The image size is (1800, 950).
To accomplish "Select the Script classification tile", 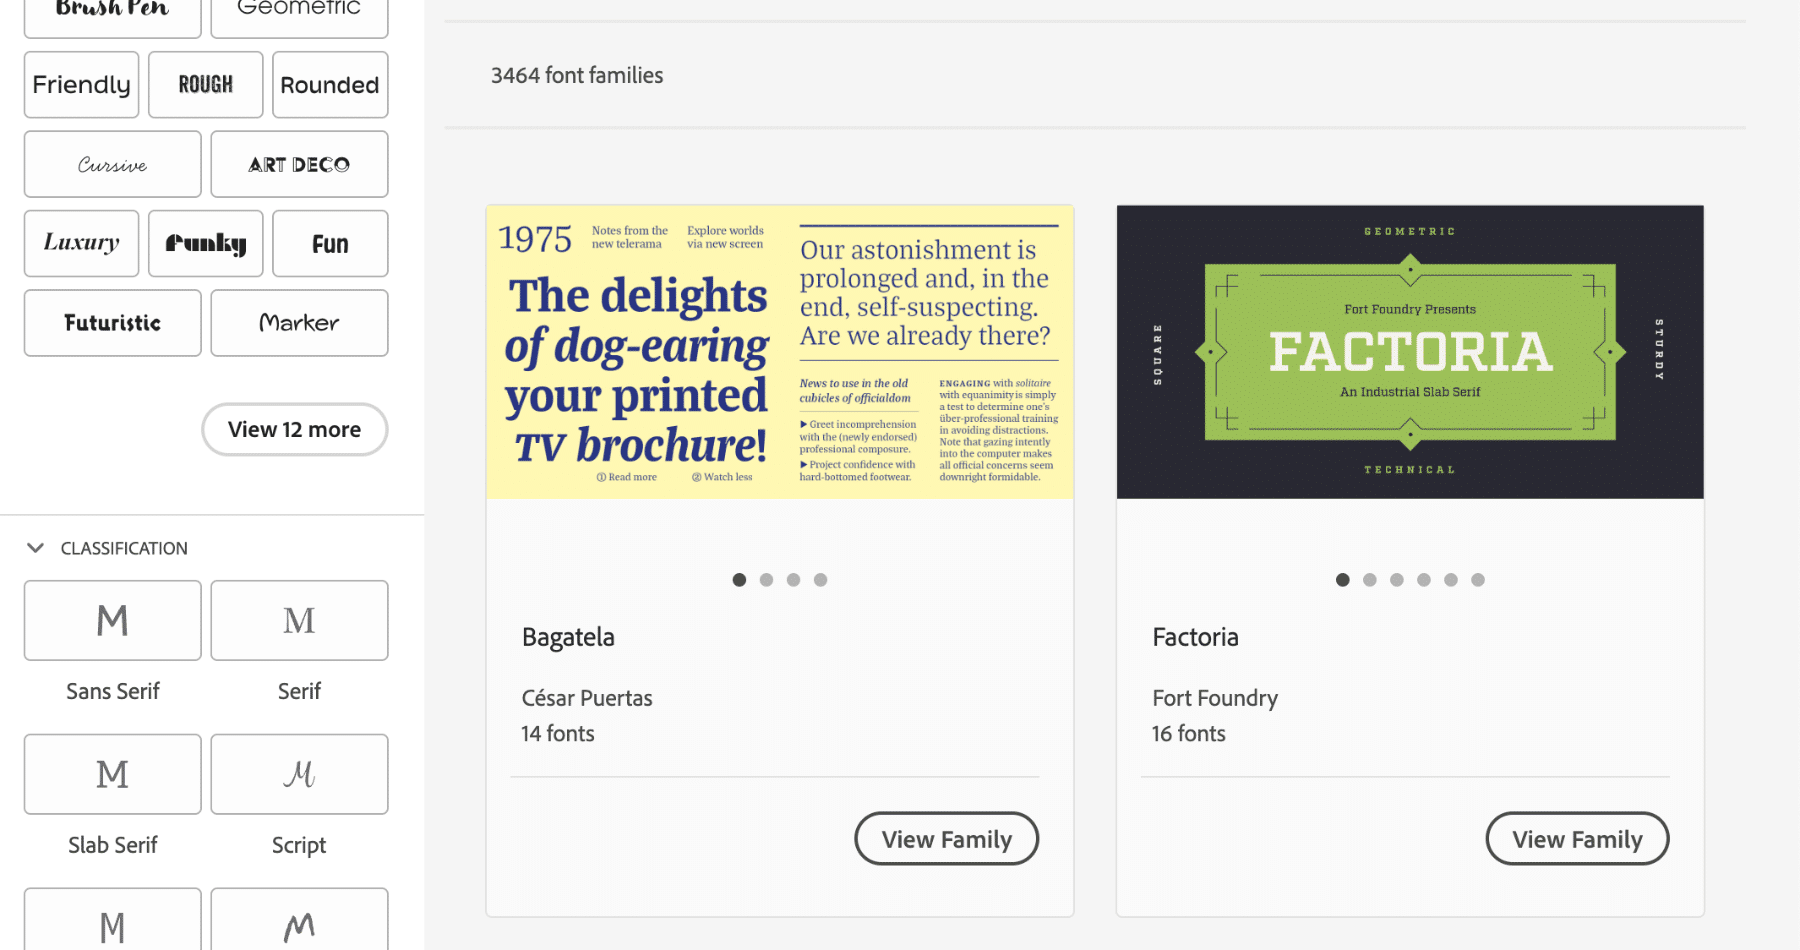I will tap(298, 774).
